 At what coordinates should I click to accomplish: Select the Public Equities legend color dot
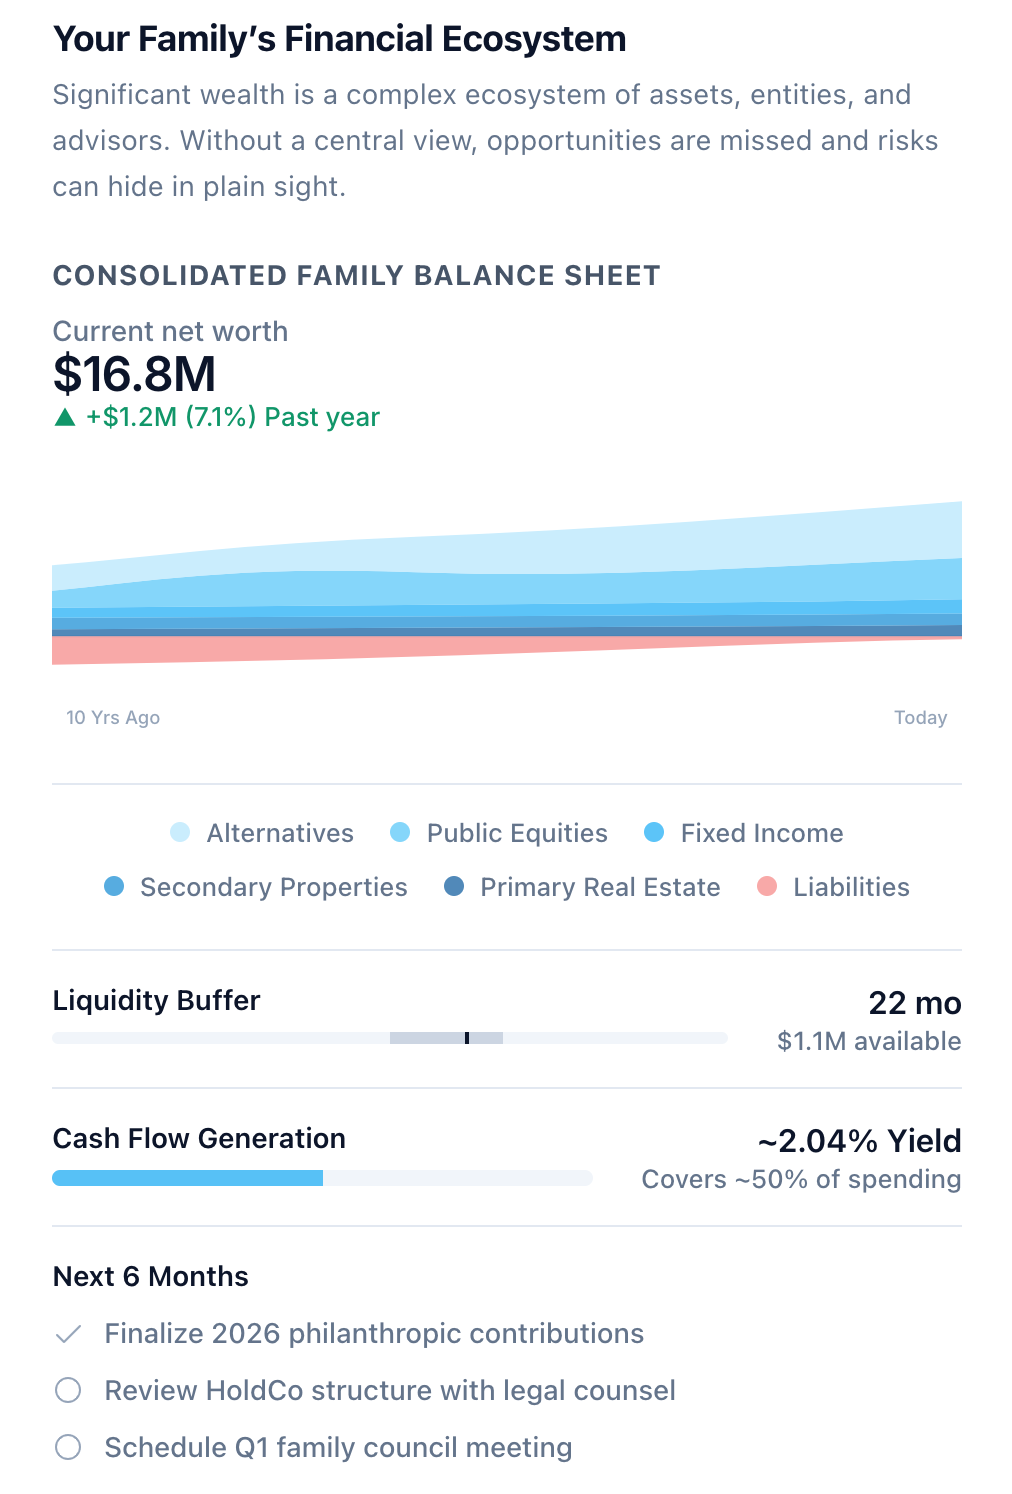tap(400, 833)
